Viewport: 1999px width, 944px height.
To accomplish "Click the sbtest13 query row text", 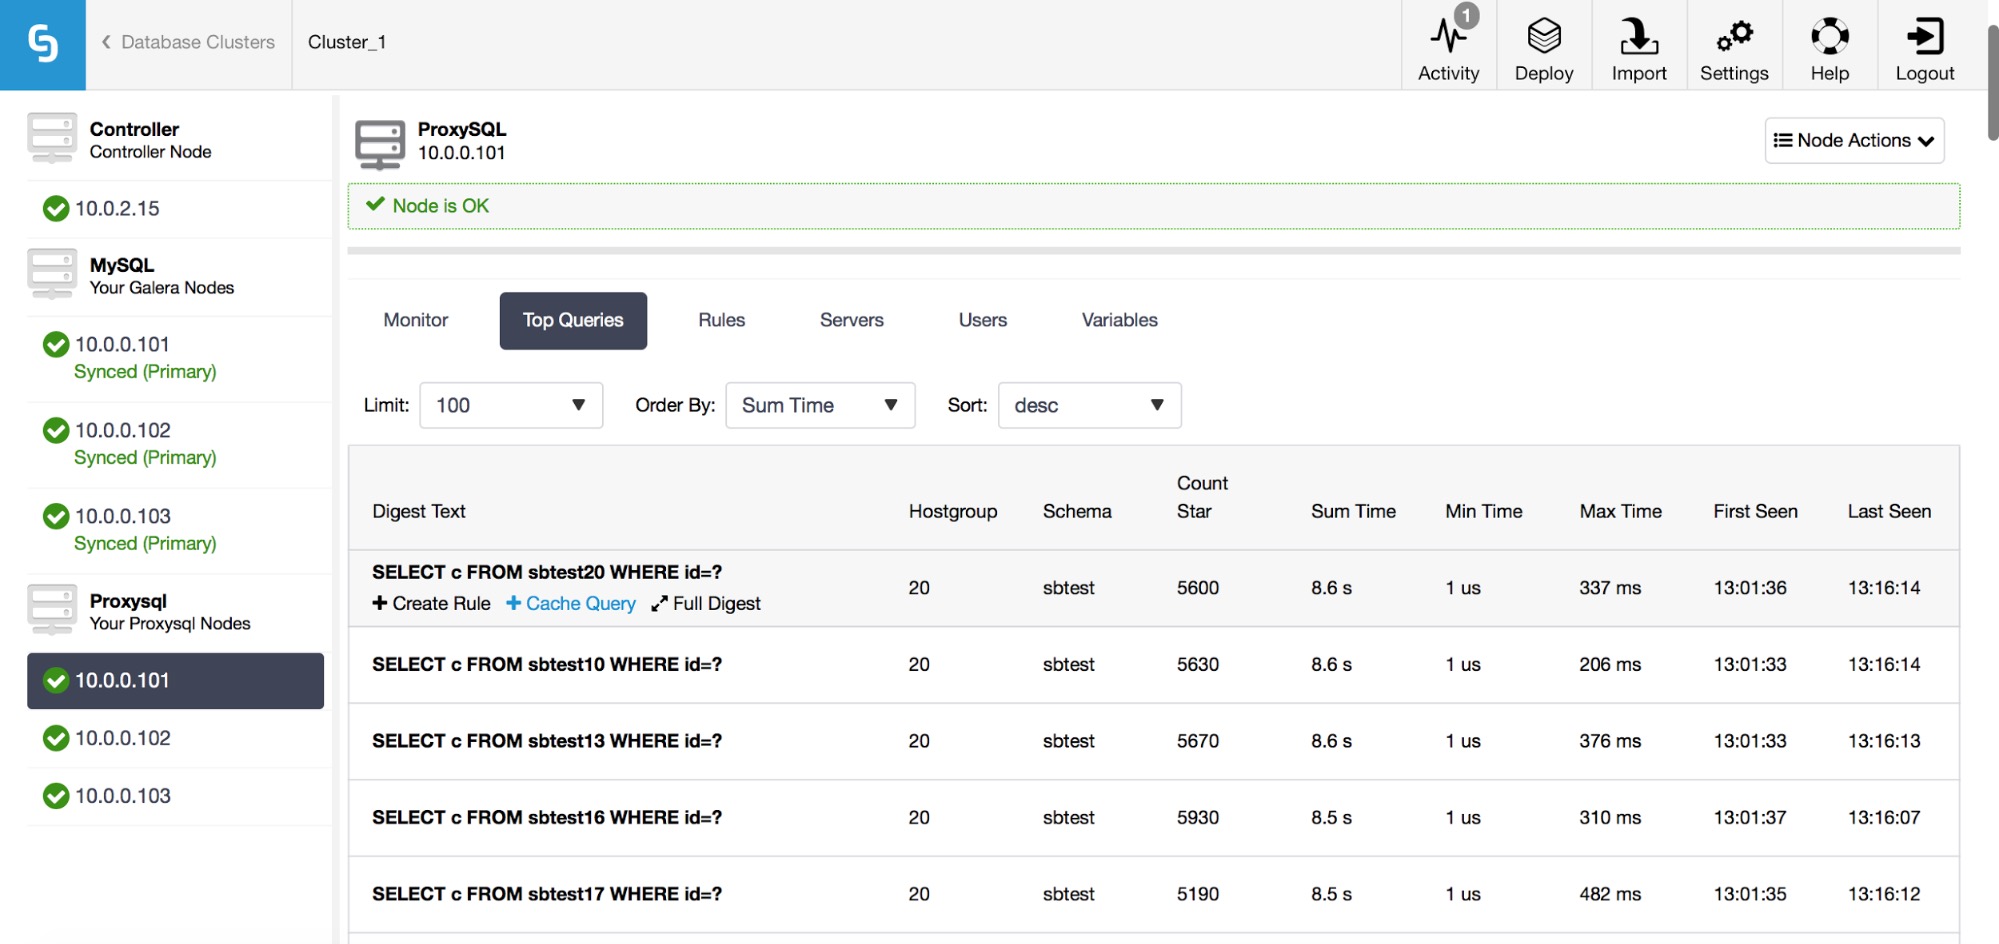I will click(x=547, y=741).
